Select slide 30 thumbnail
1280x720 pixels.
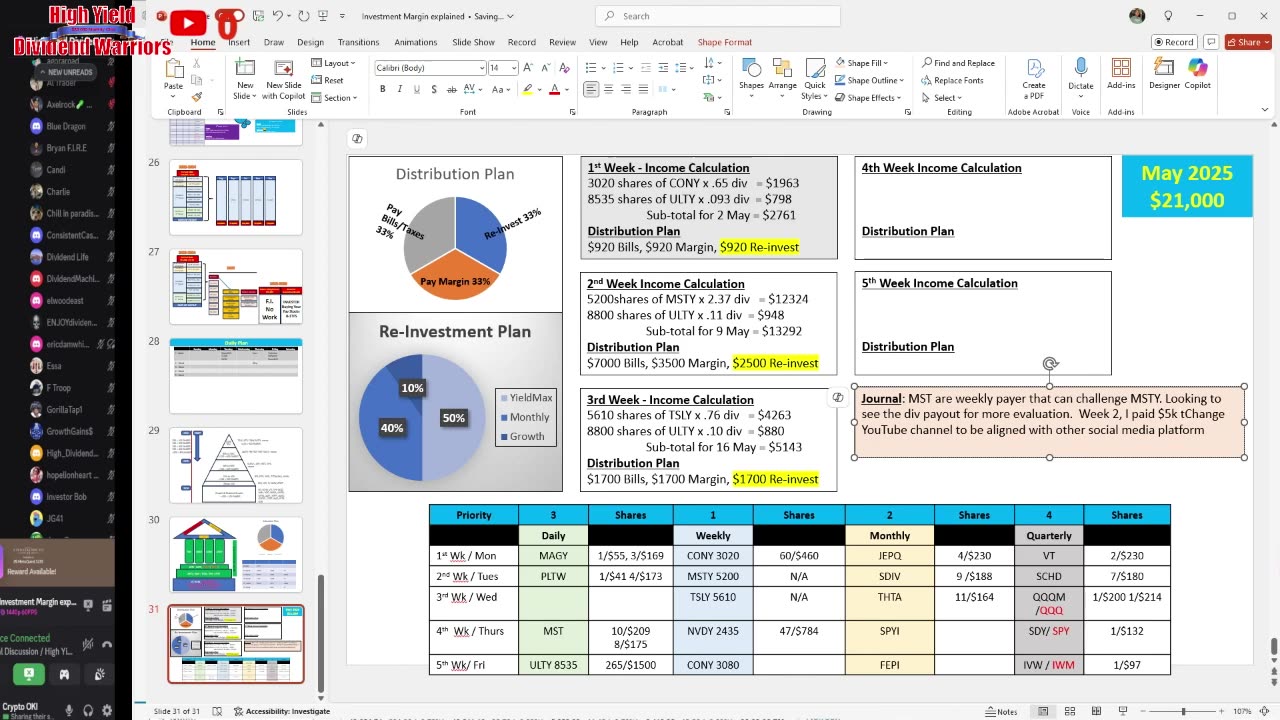tap(236, 554)
